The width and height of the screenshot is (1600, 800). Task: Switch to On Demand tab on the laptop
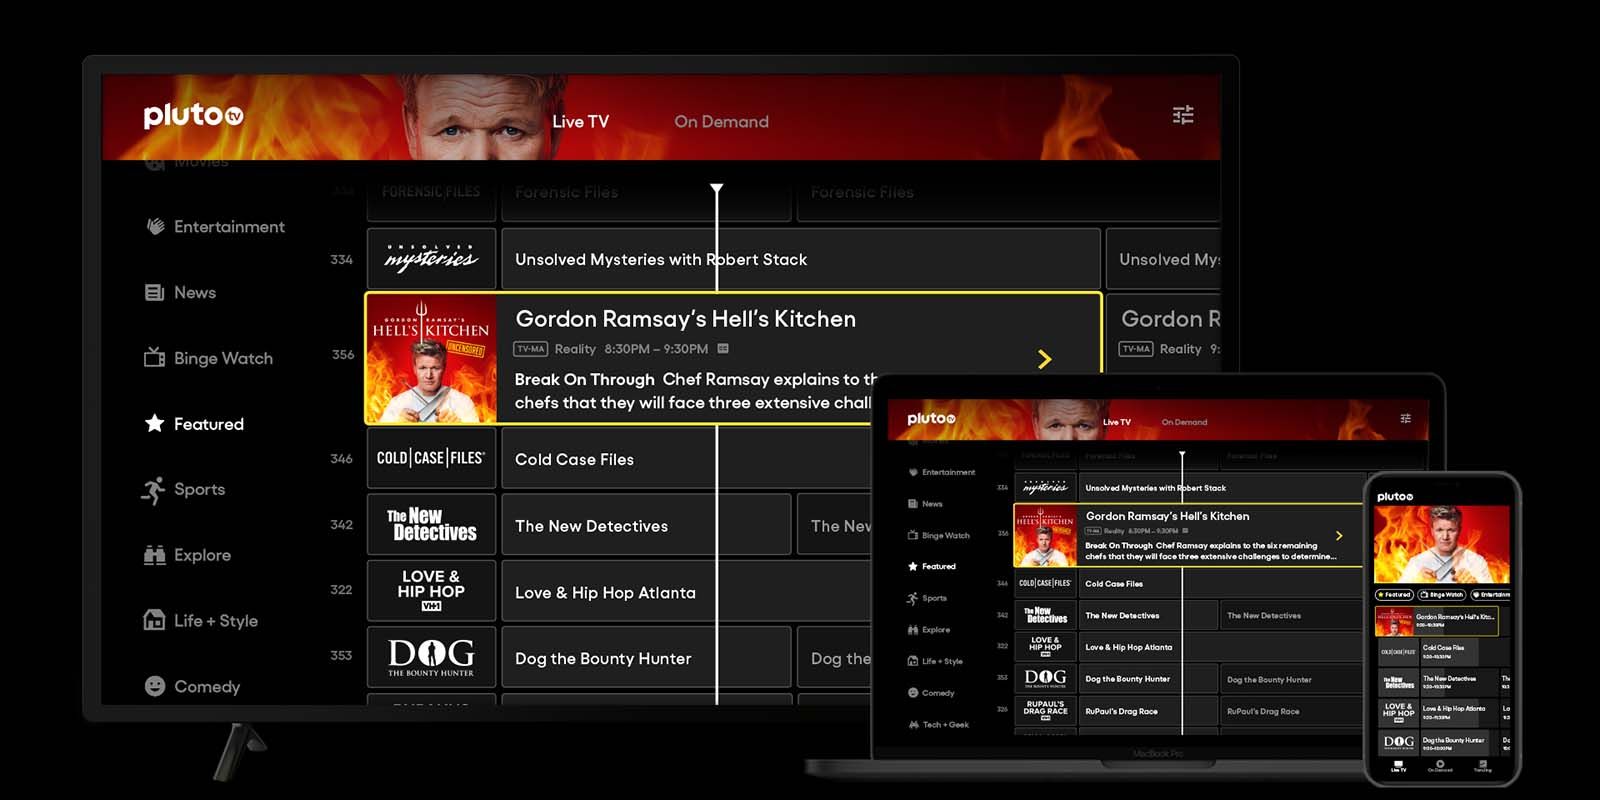pos(1184,422)
